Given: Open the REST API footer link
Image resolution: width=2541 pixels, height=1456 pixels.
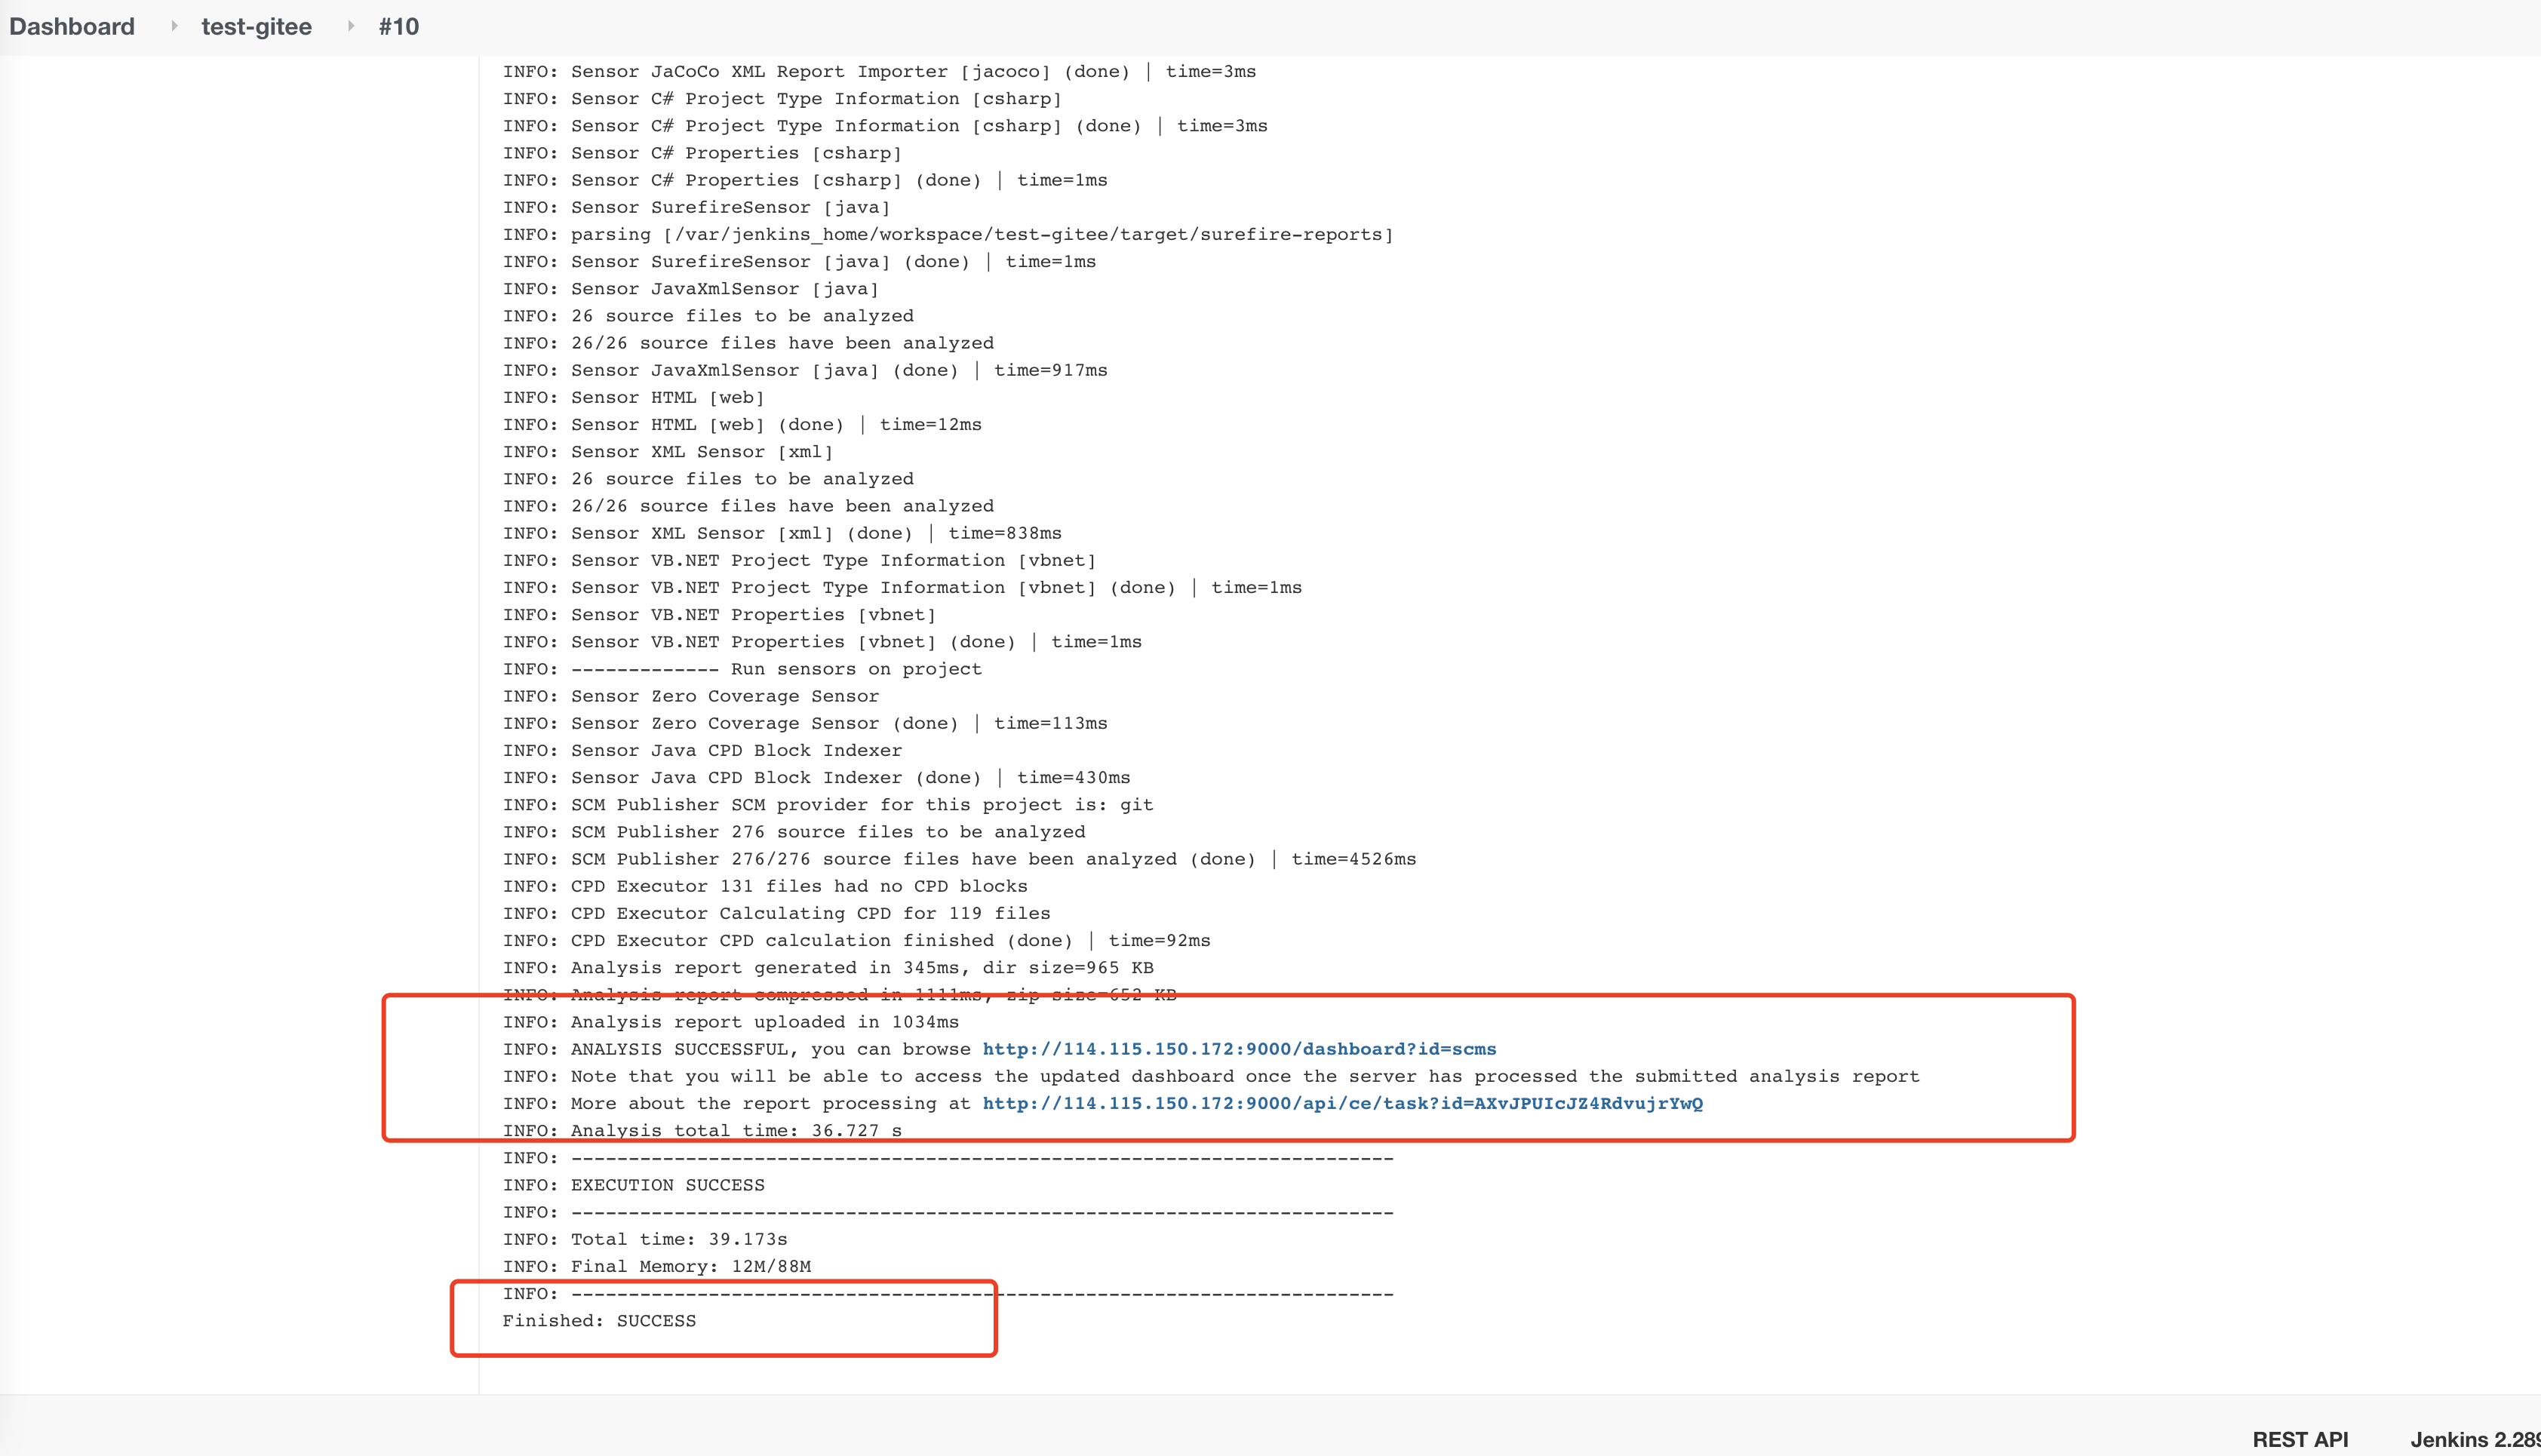Looking at the screenshot, I should pos(2300,1439).
